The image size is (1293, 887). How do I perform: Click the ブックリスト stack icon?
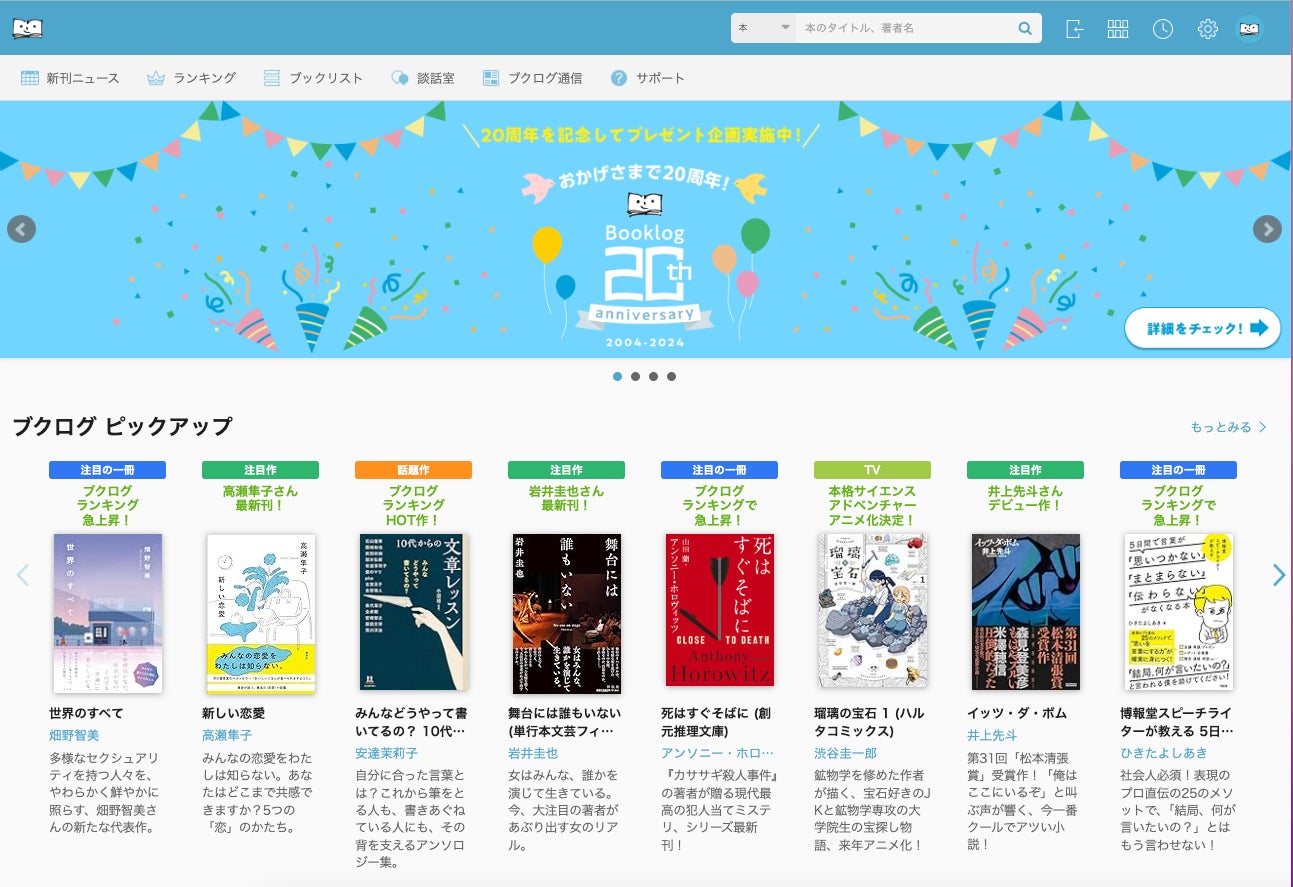(x=272, y=78)
